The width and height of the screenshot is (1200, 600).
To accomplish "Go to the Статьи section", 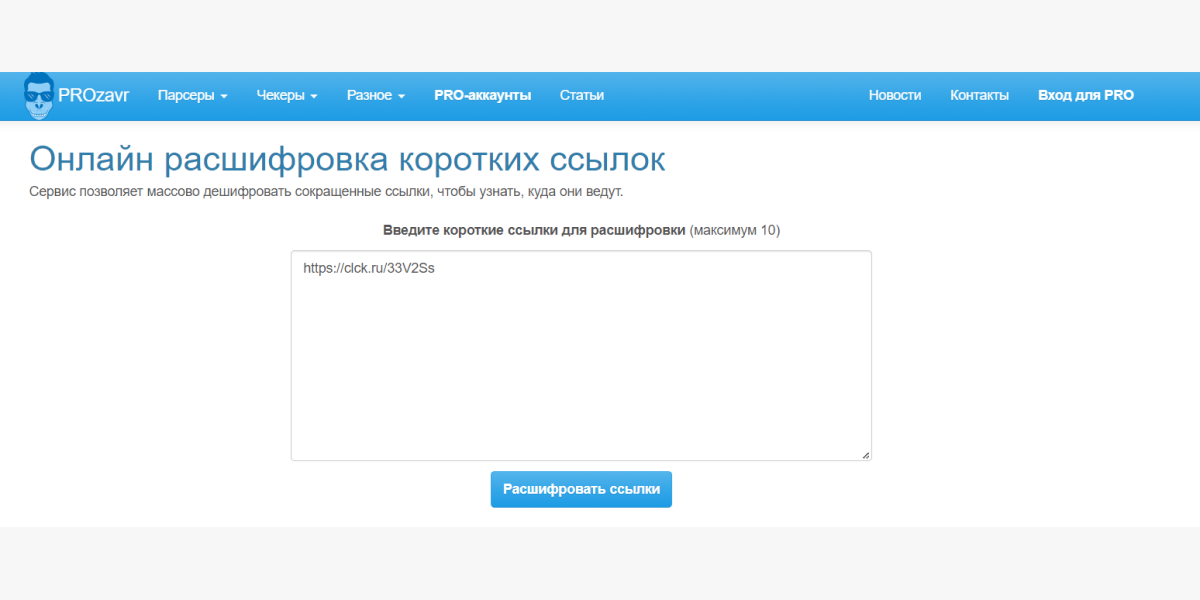I will (582, 96).
